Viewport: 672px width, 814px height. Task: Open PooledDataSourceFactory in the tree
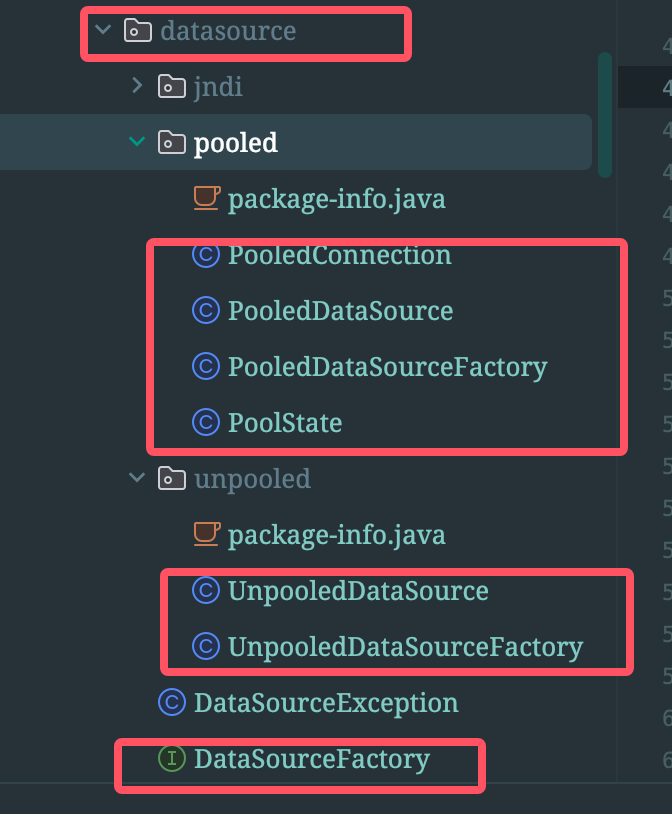(x=387, y=367)
